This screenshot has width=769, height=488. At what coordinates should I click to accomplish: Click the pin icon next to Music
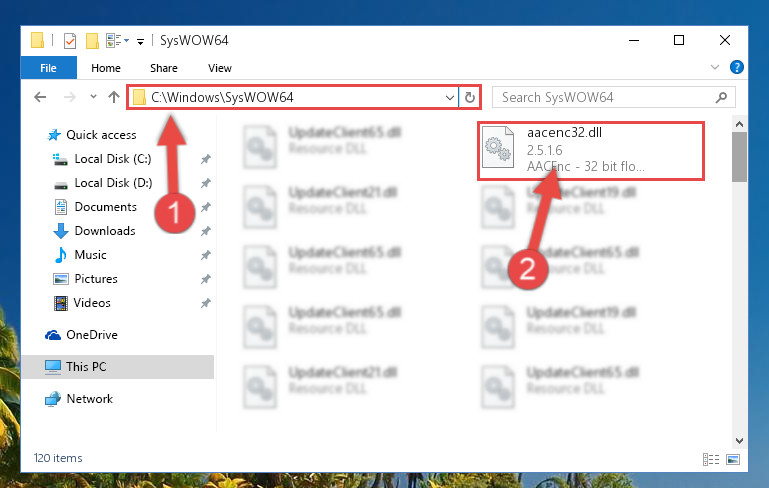(x=205, y=255)
